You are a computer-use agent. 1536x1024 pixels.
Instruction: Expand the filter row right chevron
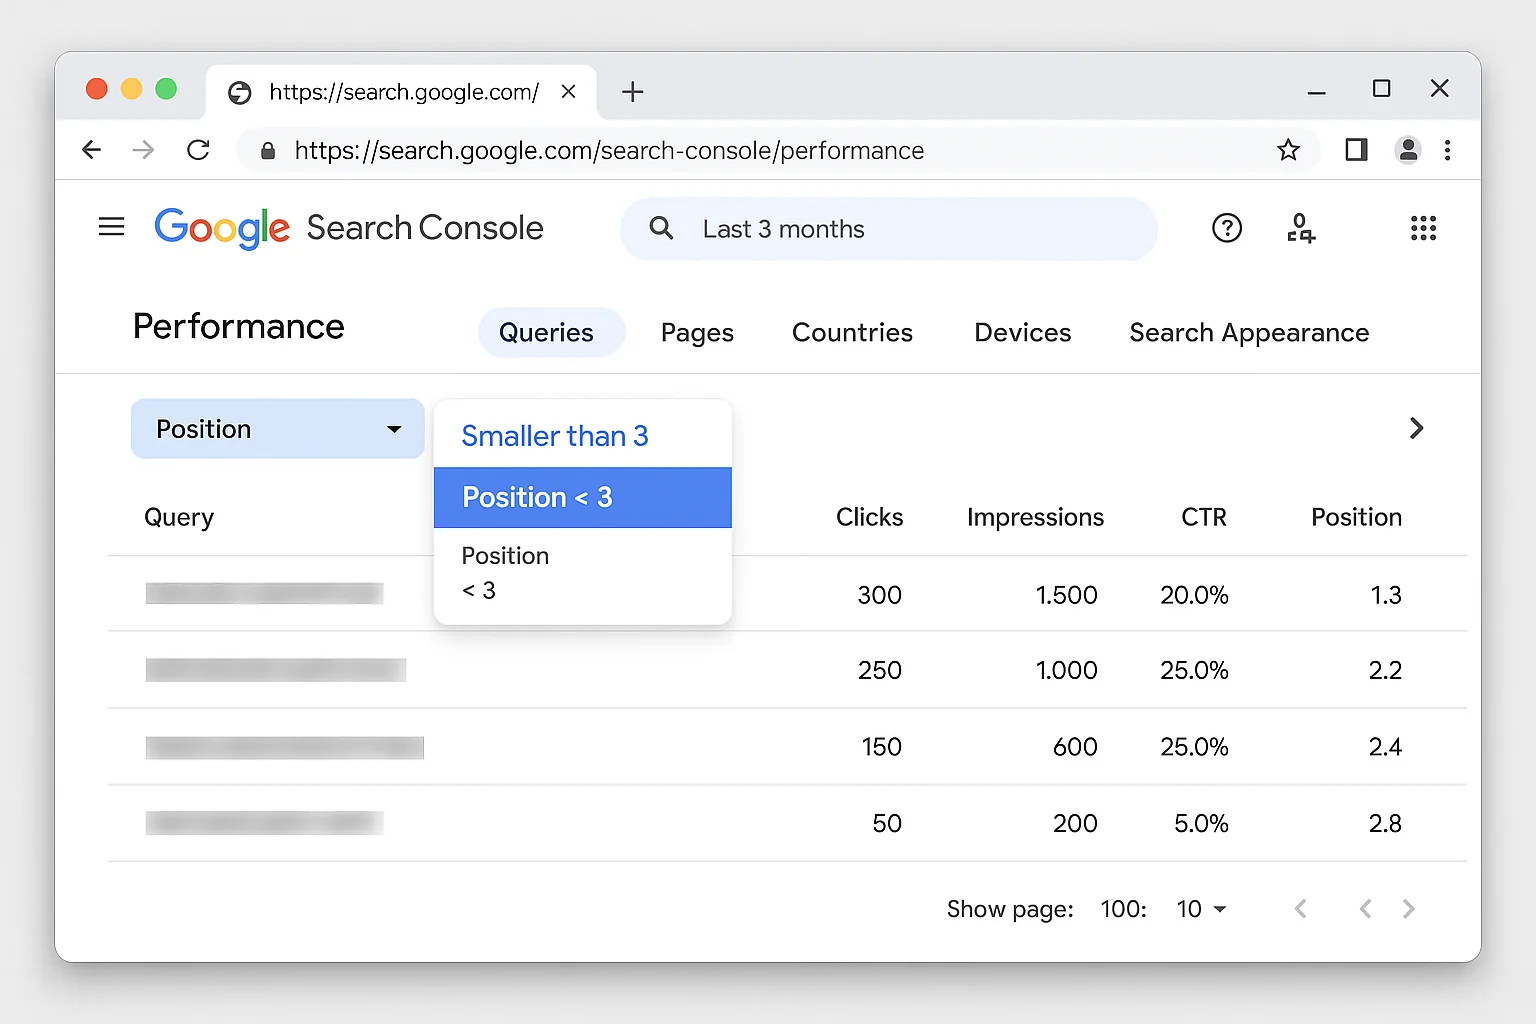pyautogui.click(x=1415, y=429)
